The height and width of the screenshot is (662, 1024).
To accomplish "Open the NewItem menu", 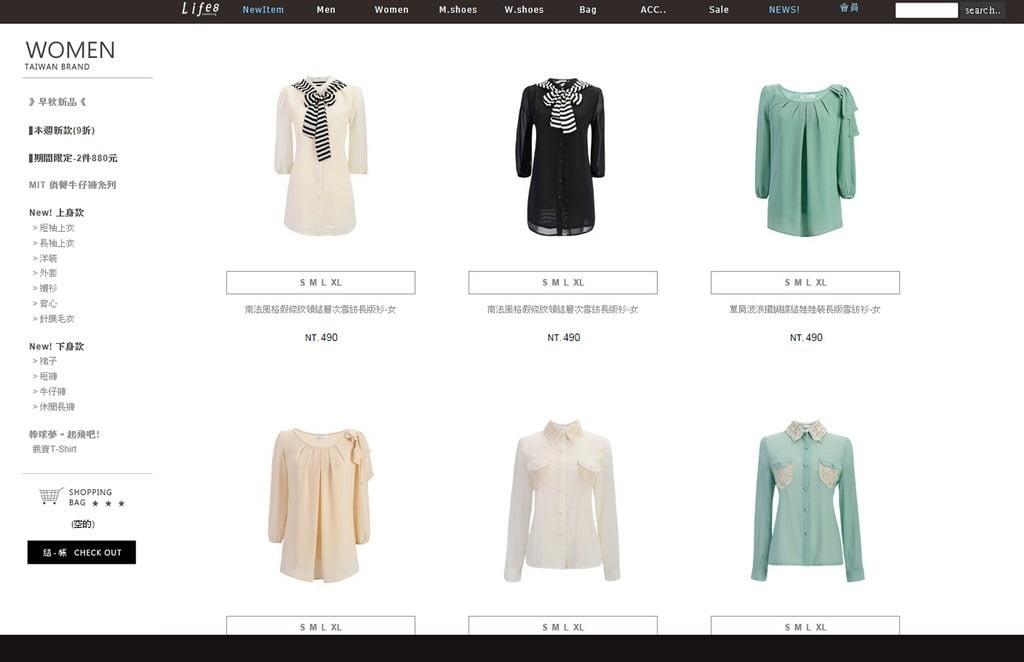I will [263, 10].
